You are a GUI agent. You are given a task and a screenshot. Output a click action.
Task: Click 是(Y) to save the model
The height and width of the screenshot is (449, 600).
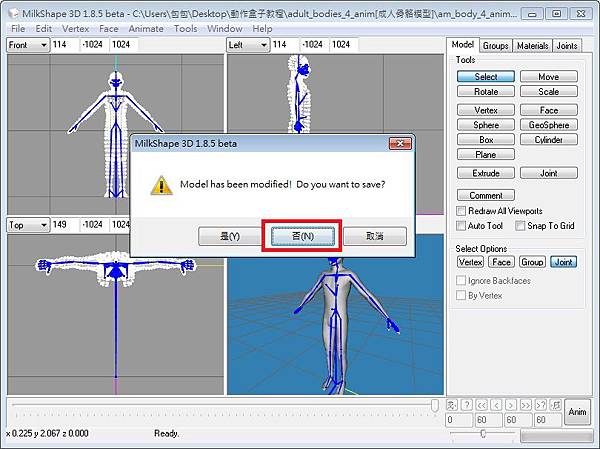pyautogui.click(x=230, y=236)
